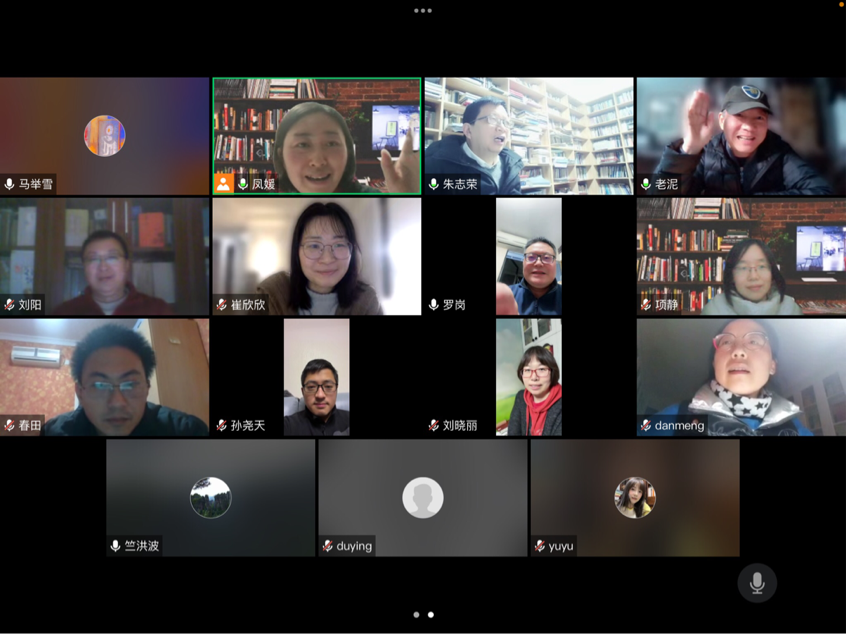The width and height of the screenshot is (846, 634).
Task: Click 马举雪's microphone icon
Action: (10, 184)
